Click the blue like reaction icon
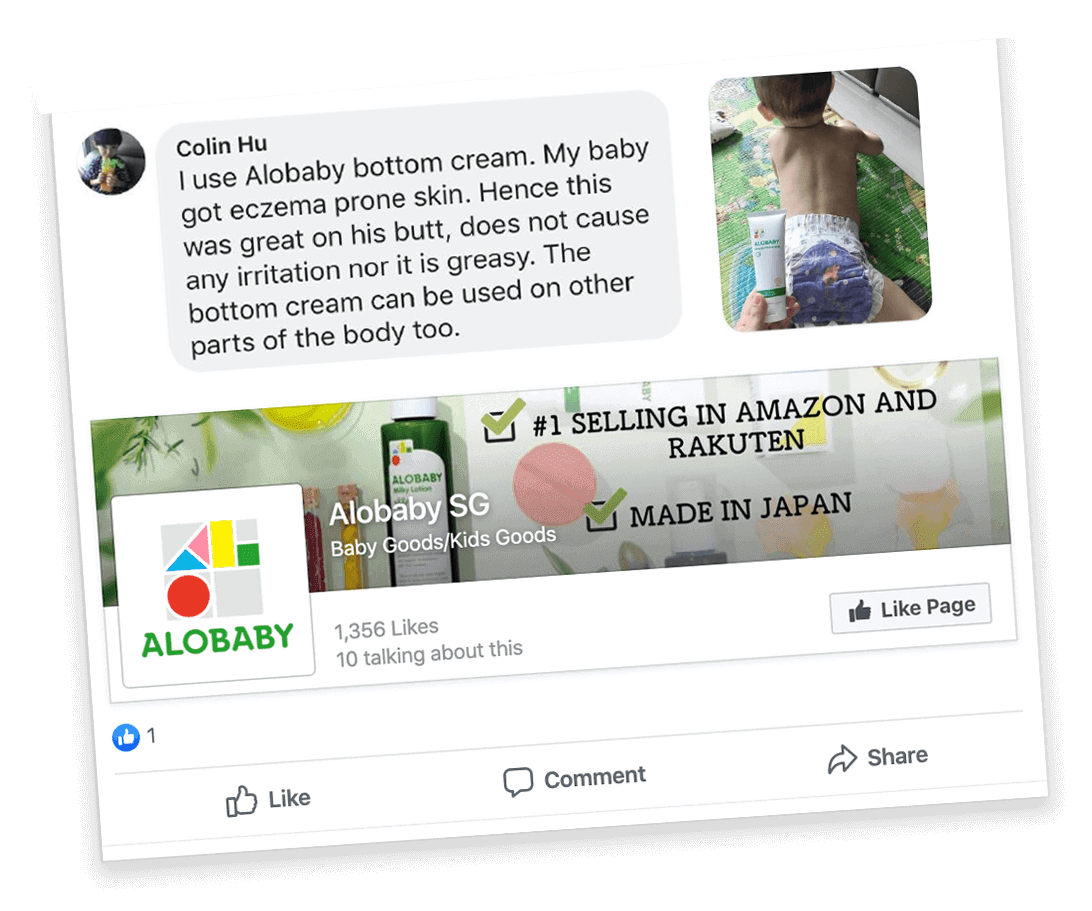Screen dimensions: 1092x911 point(126,737)
